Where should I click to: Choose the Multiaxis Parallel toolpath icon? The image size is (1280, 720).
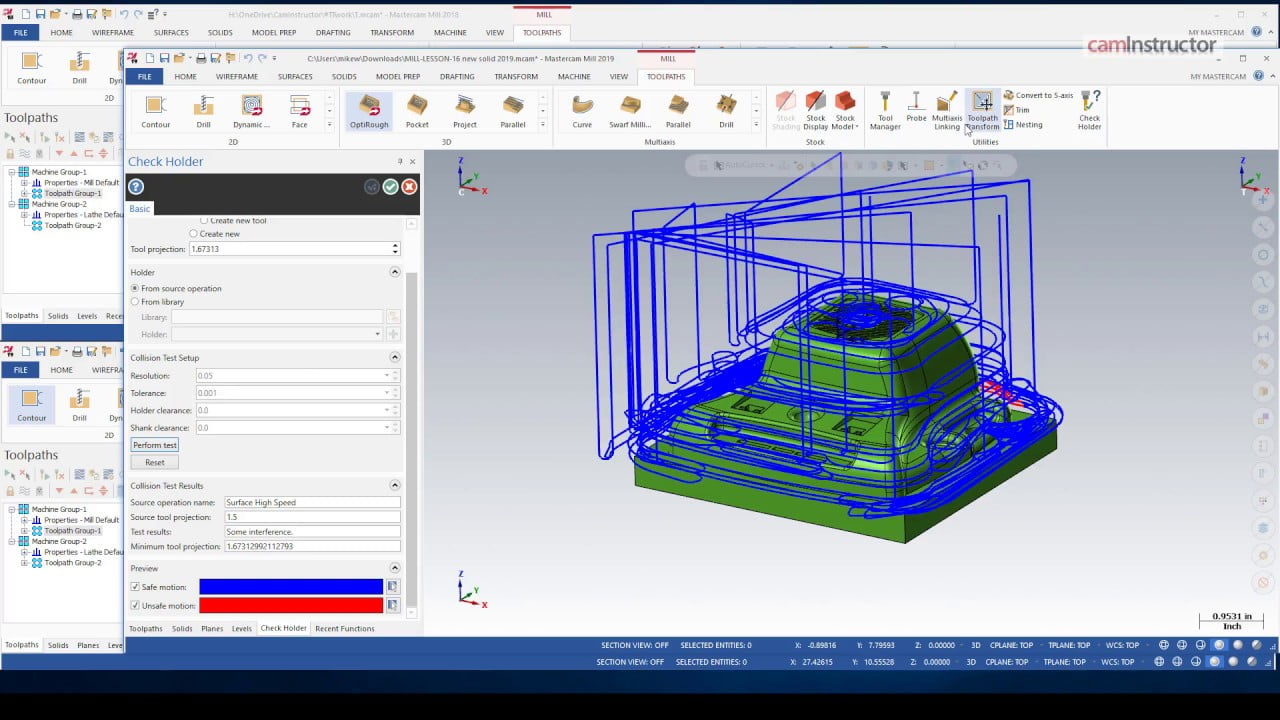coord(678,111)
